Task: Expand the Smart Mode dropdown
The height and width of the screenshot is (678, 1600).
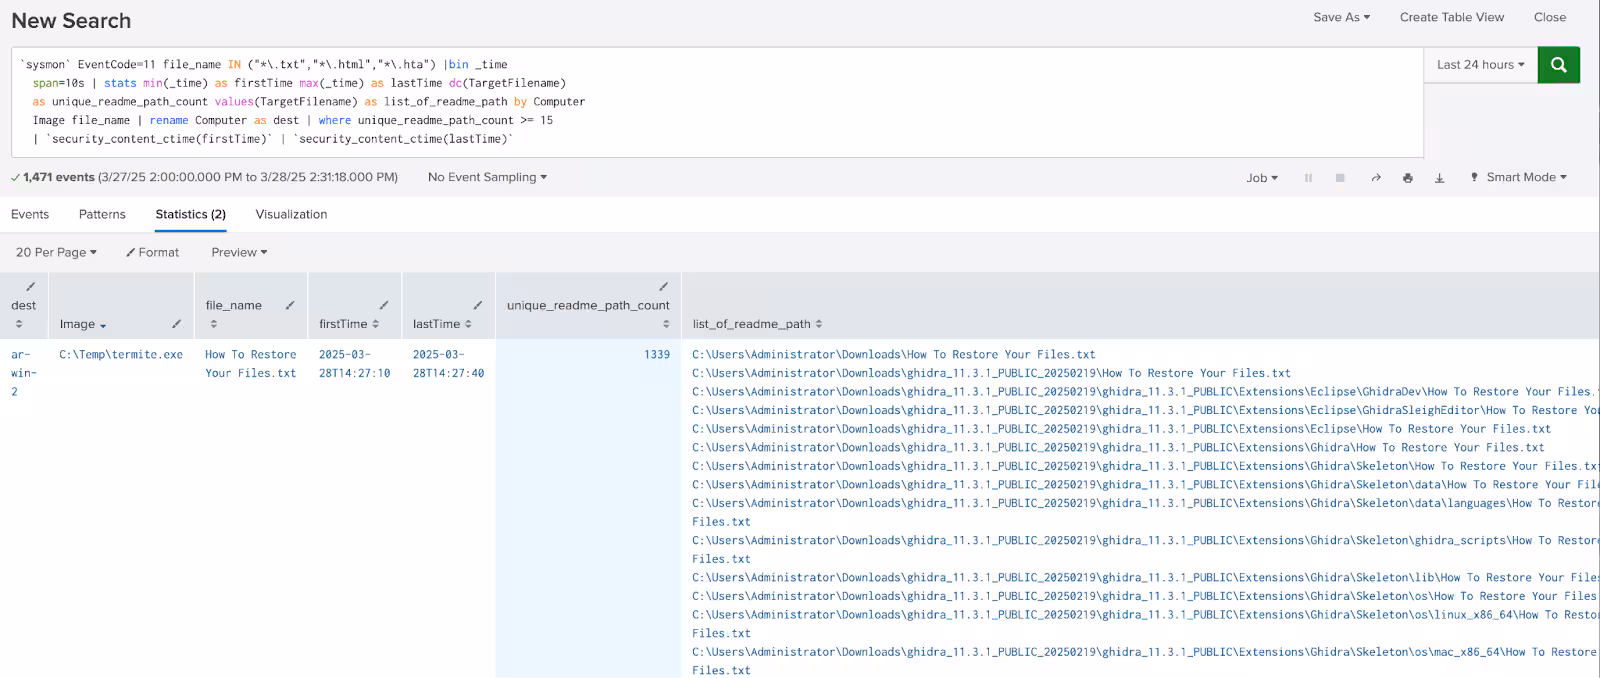Action: (1525, 178)
